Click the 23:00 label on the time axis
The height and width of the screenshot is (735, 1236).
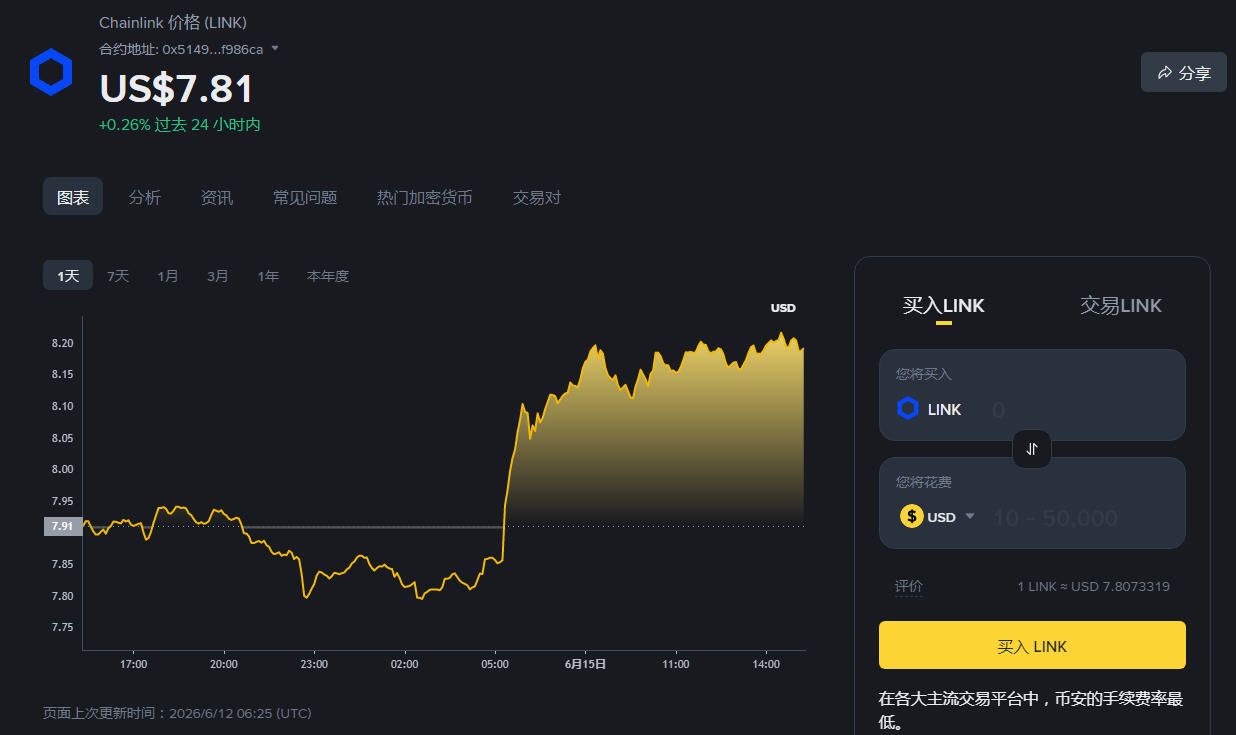click(x=314, y=663)
